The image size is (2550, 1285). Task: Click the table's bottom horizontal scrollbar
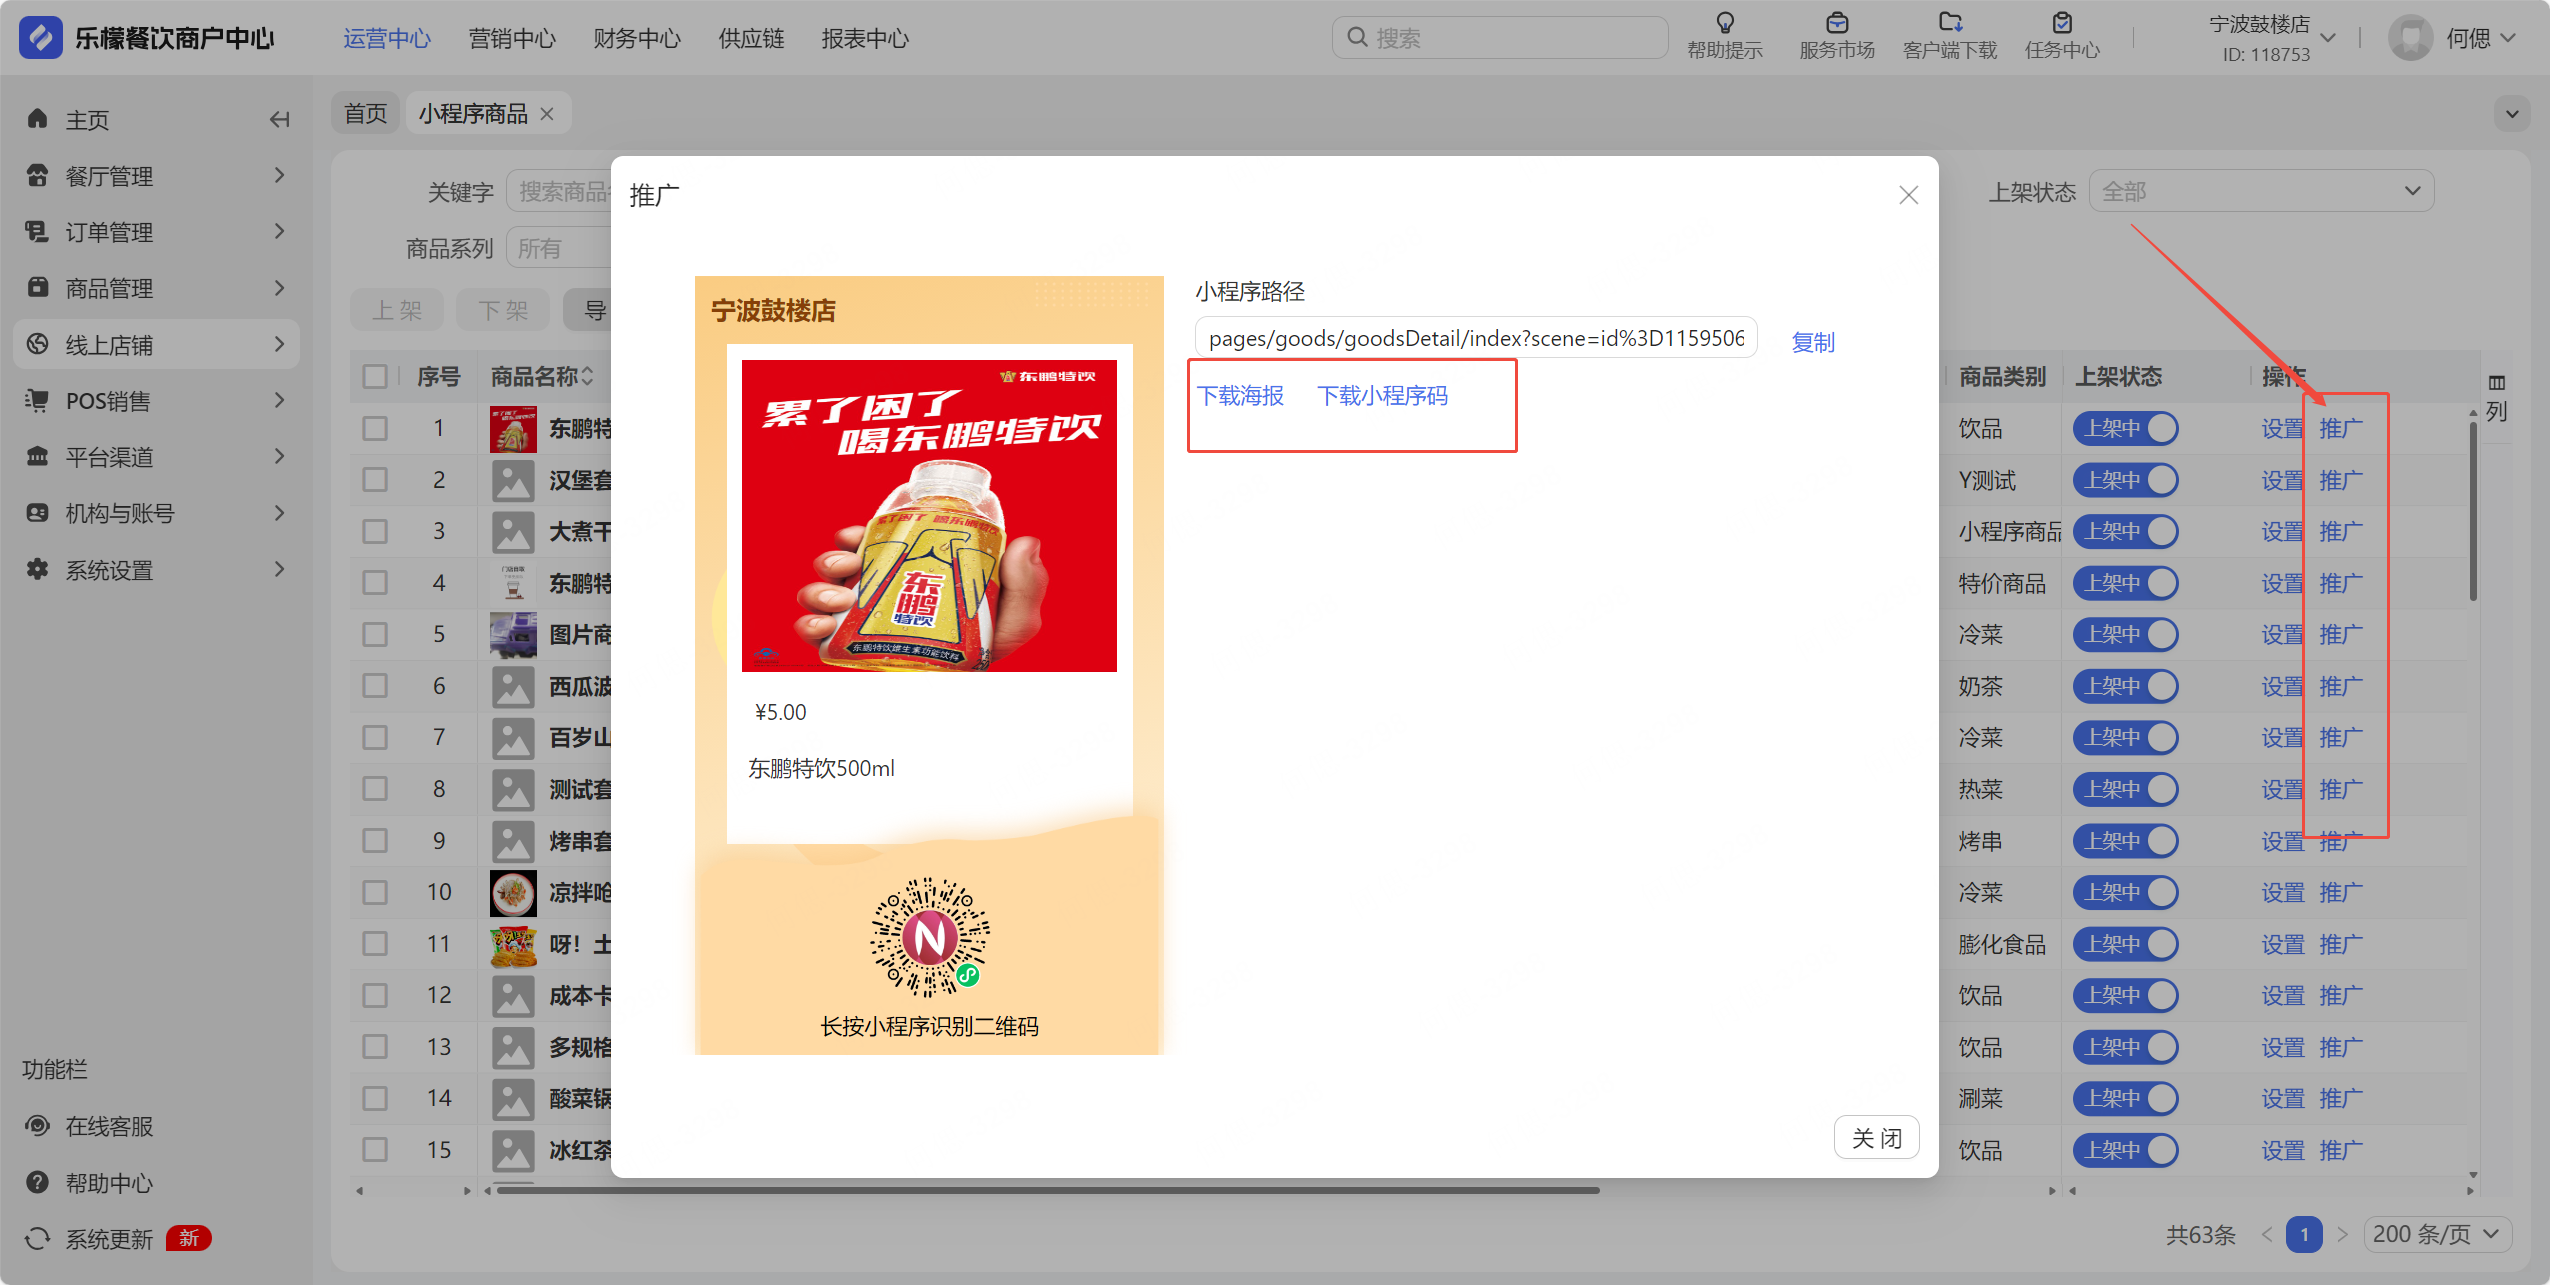pos(1050,1190)
